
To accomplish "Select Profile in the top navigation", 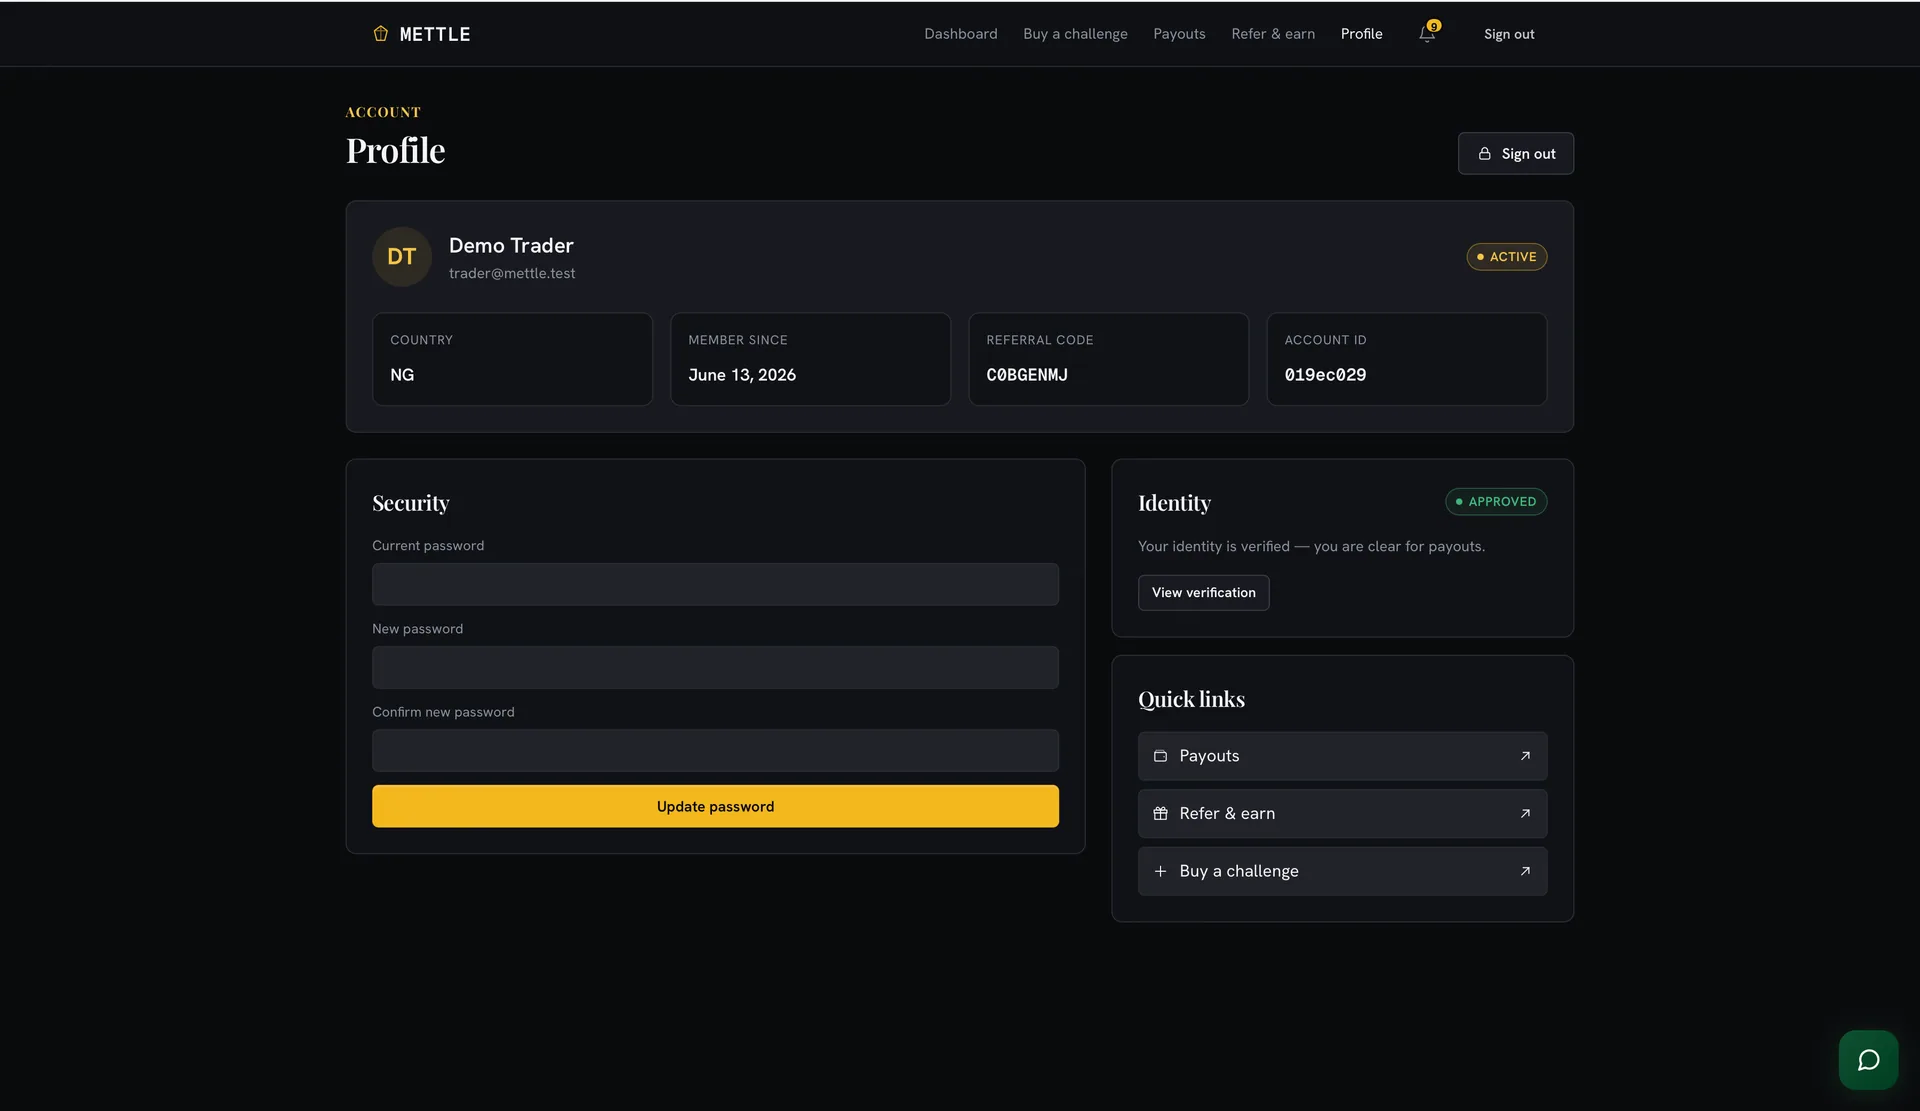I will coord(1362,34).
